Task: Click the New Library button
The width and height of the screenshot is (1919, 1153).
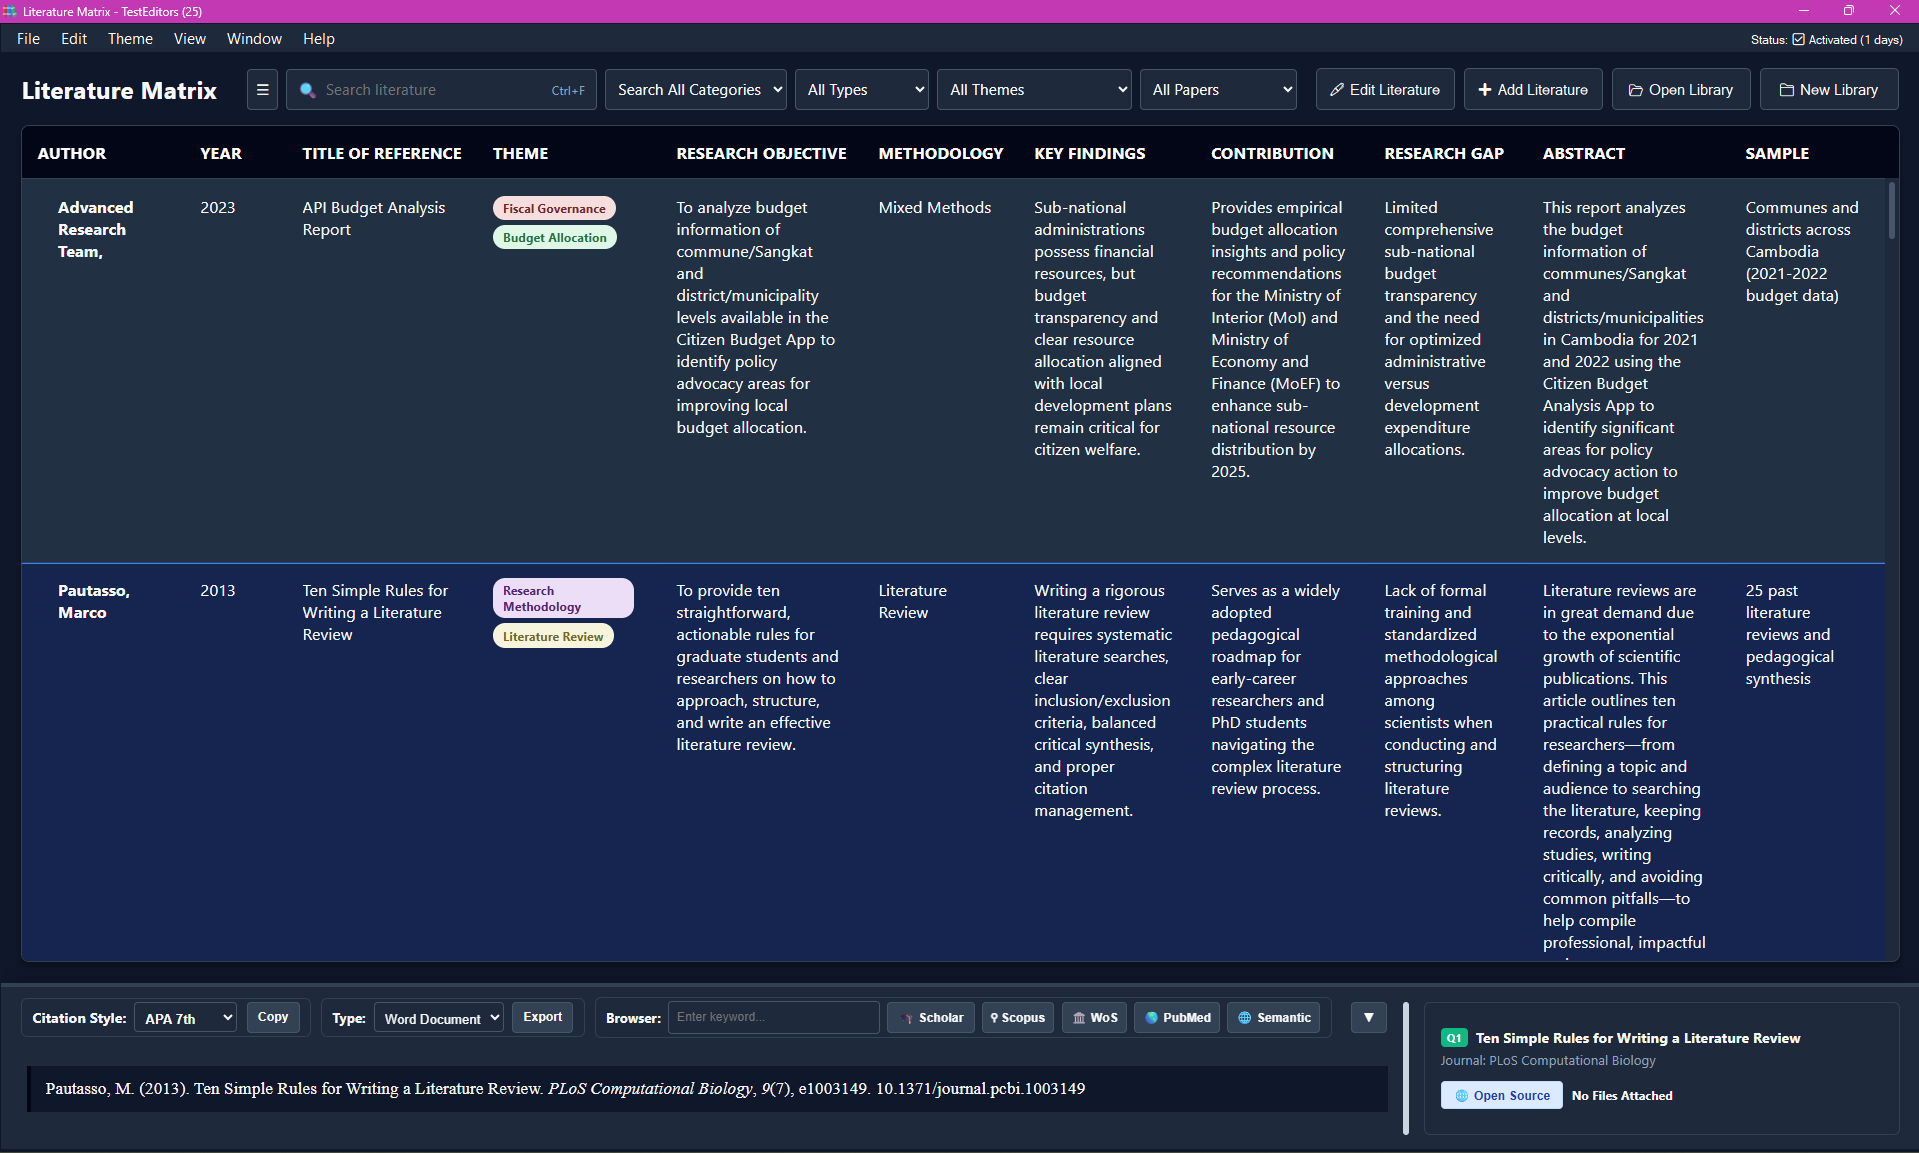Action: click(1829, 90)
